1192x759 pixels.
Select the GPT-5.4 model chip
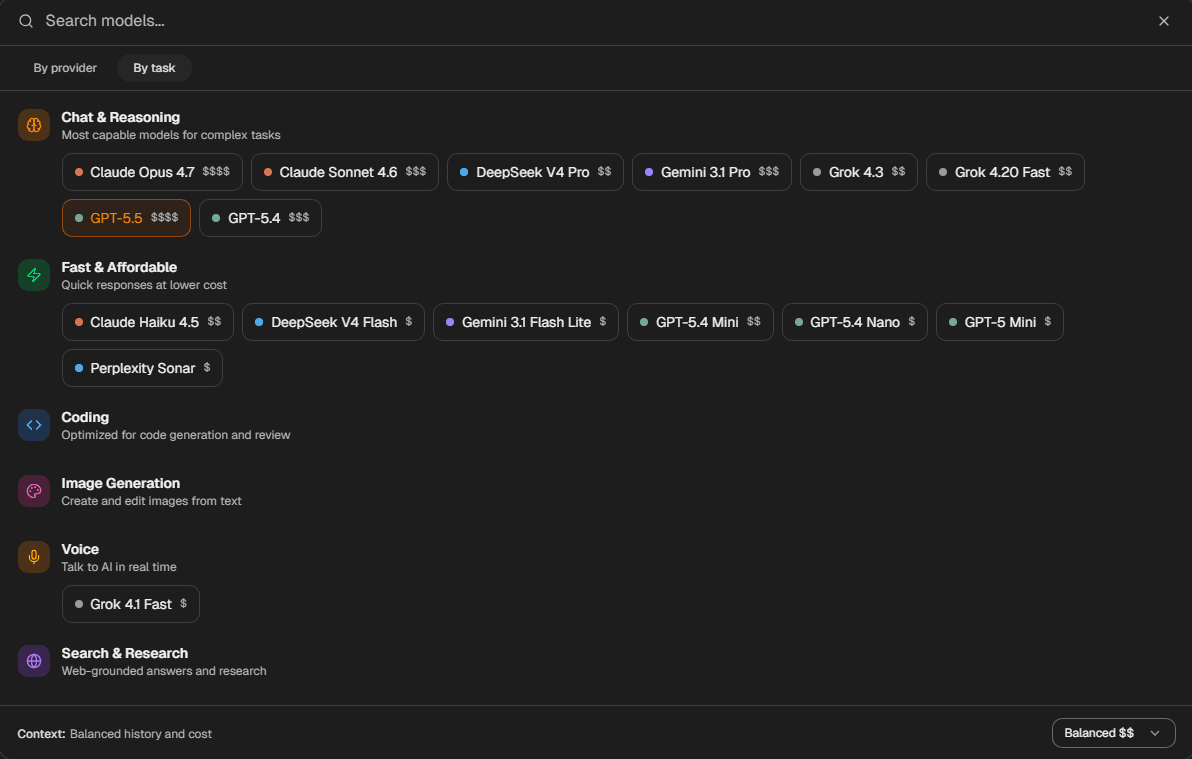tap(260, 218)
